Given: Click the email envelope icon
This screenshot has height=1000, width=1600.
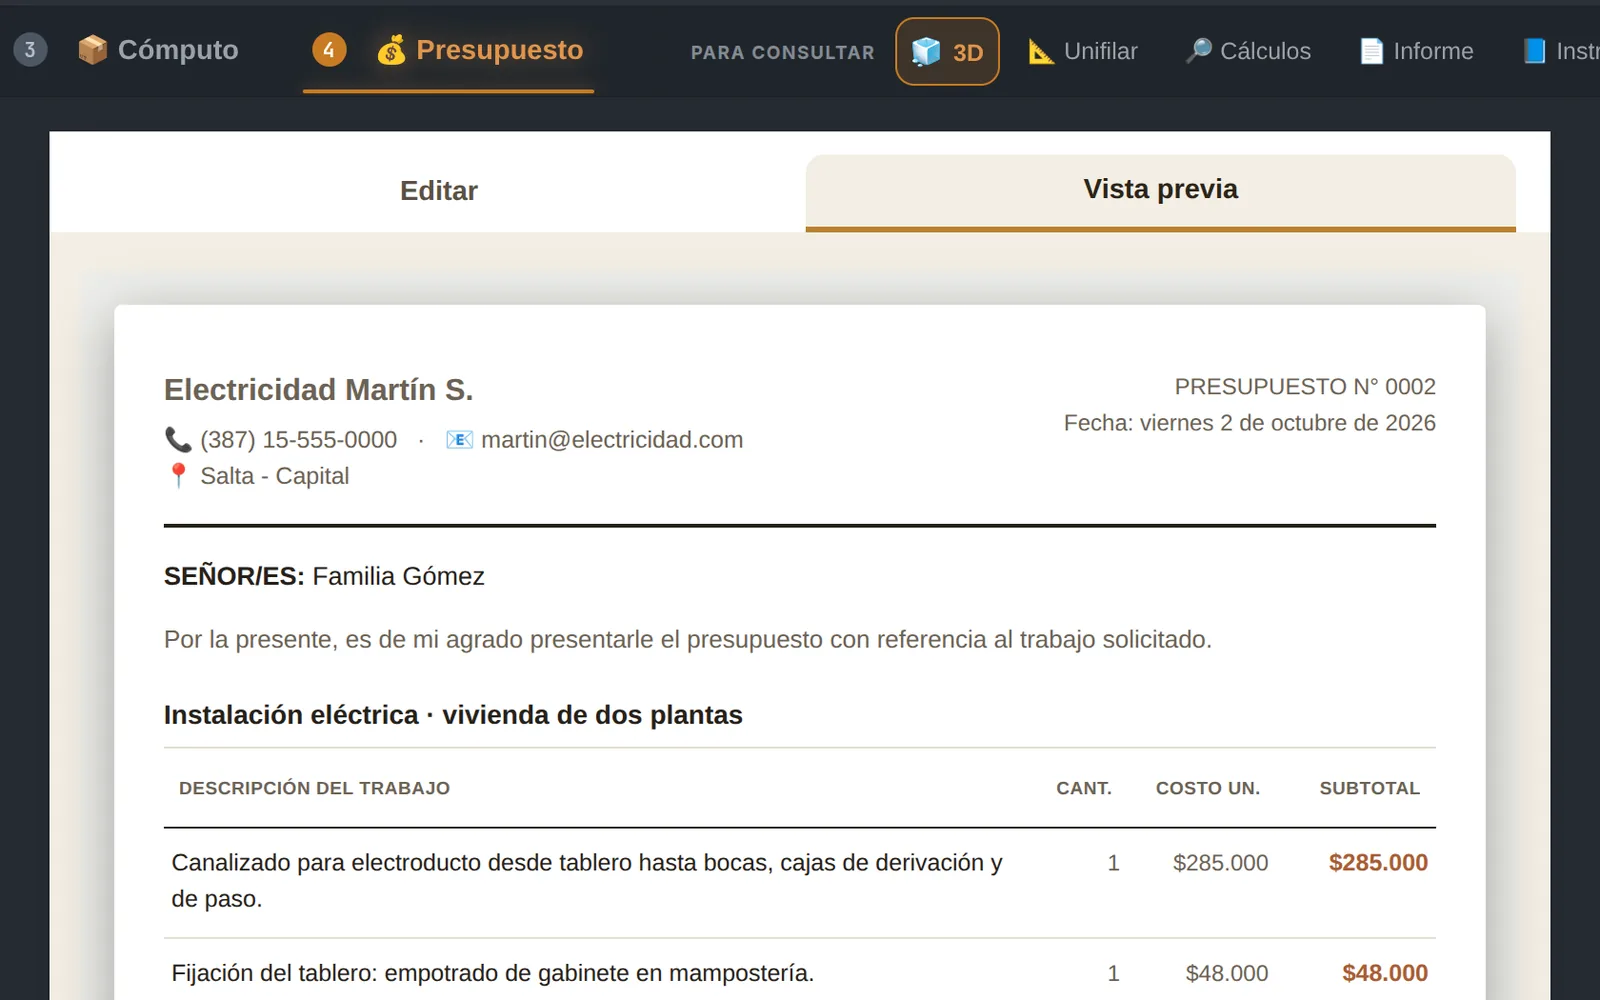Looking at the screenshot, I should click(459, 439).
